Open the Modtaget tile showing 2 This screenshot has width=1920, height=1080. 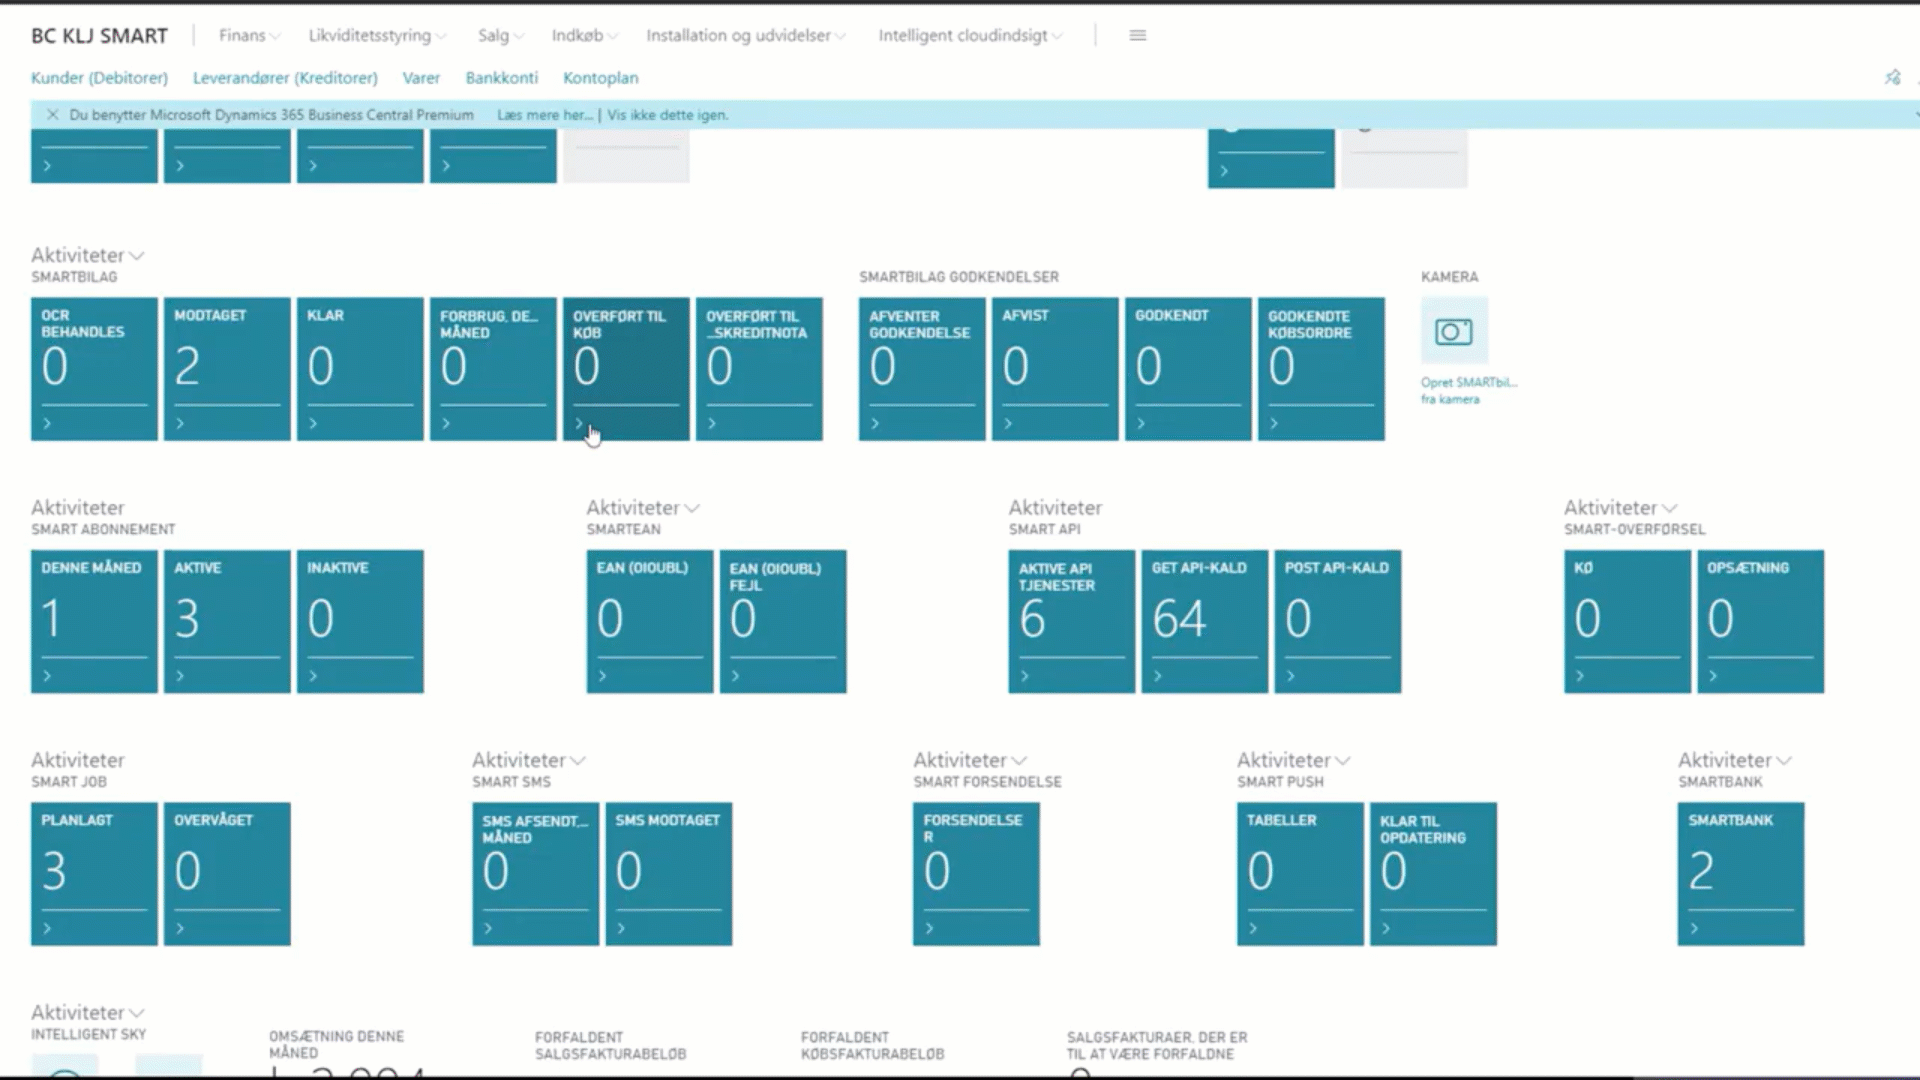pos(227,368)
